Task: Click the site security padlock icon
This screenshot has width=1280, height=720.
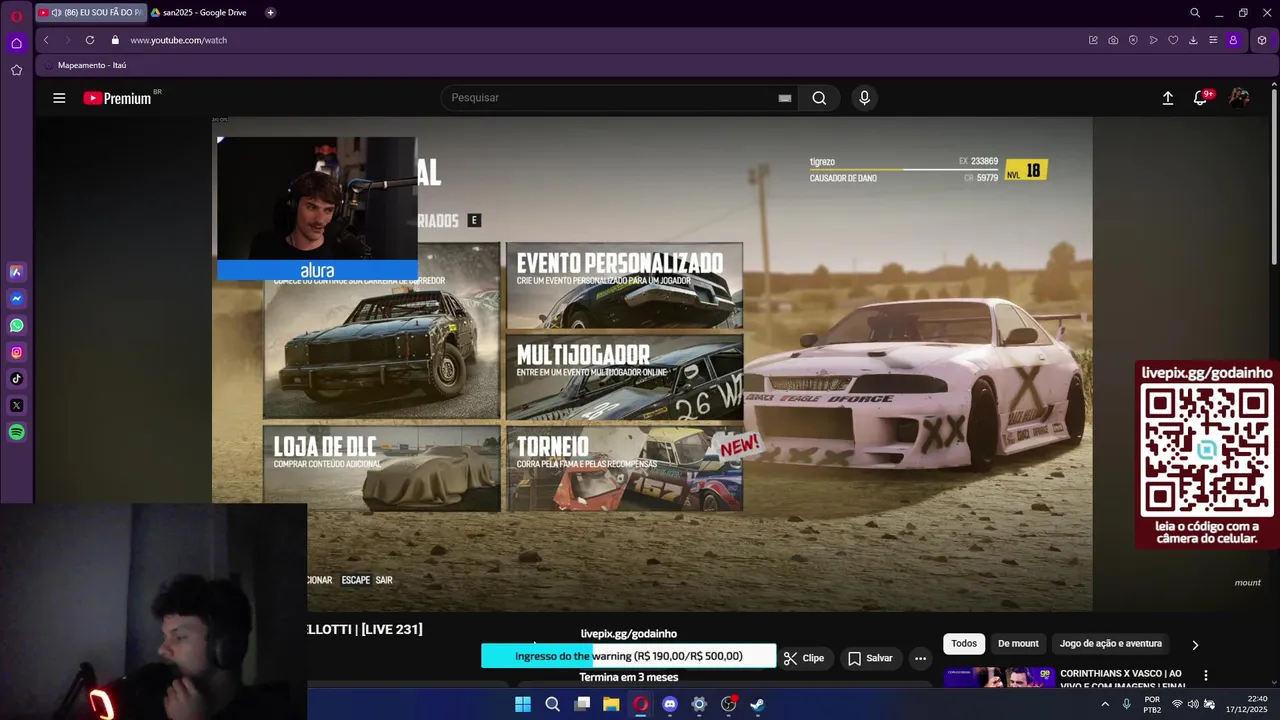Action: click(x=115, y=40)
